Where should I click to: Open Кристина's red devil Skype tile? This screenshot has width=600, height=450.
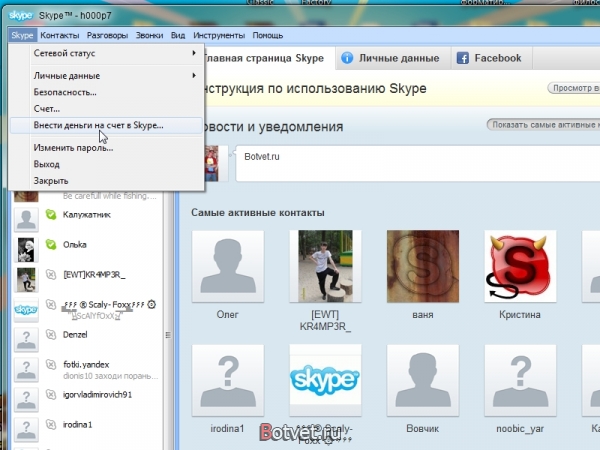(x=520, y=266)
